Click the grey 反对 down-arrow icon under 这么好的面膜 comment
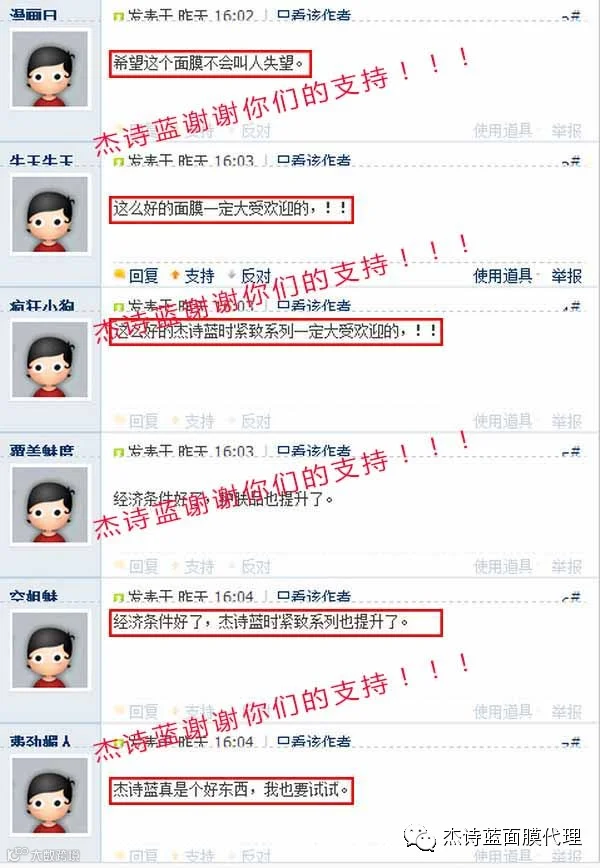 tap(232, 275)
